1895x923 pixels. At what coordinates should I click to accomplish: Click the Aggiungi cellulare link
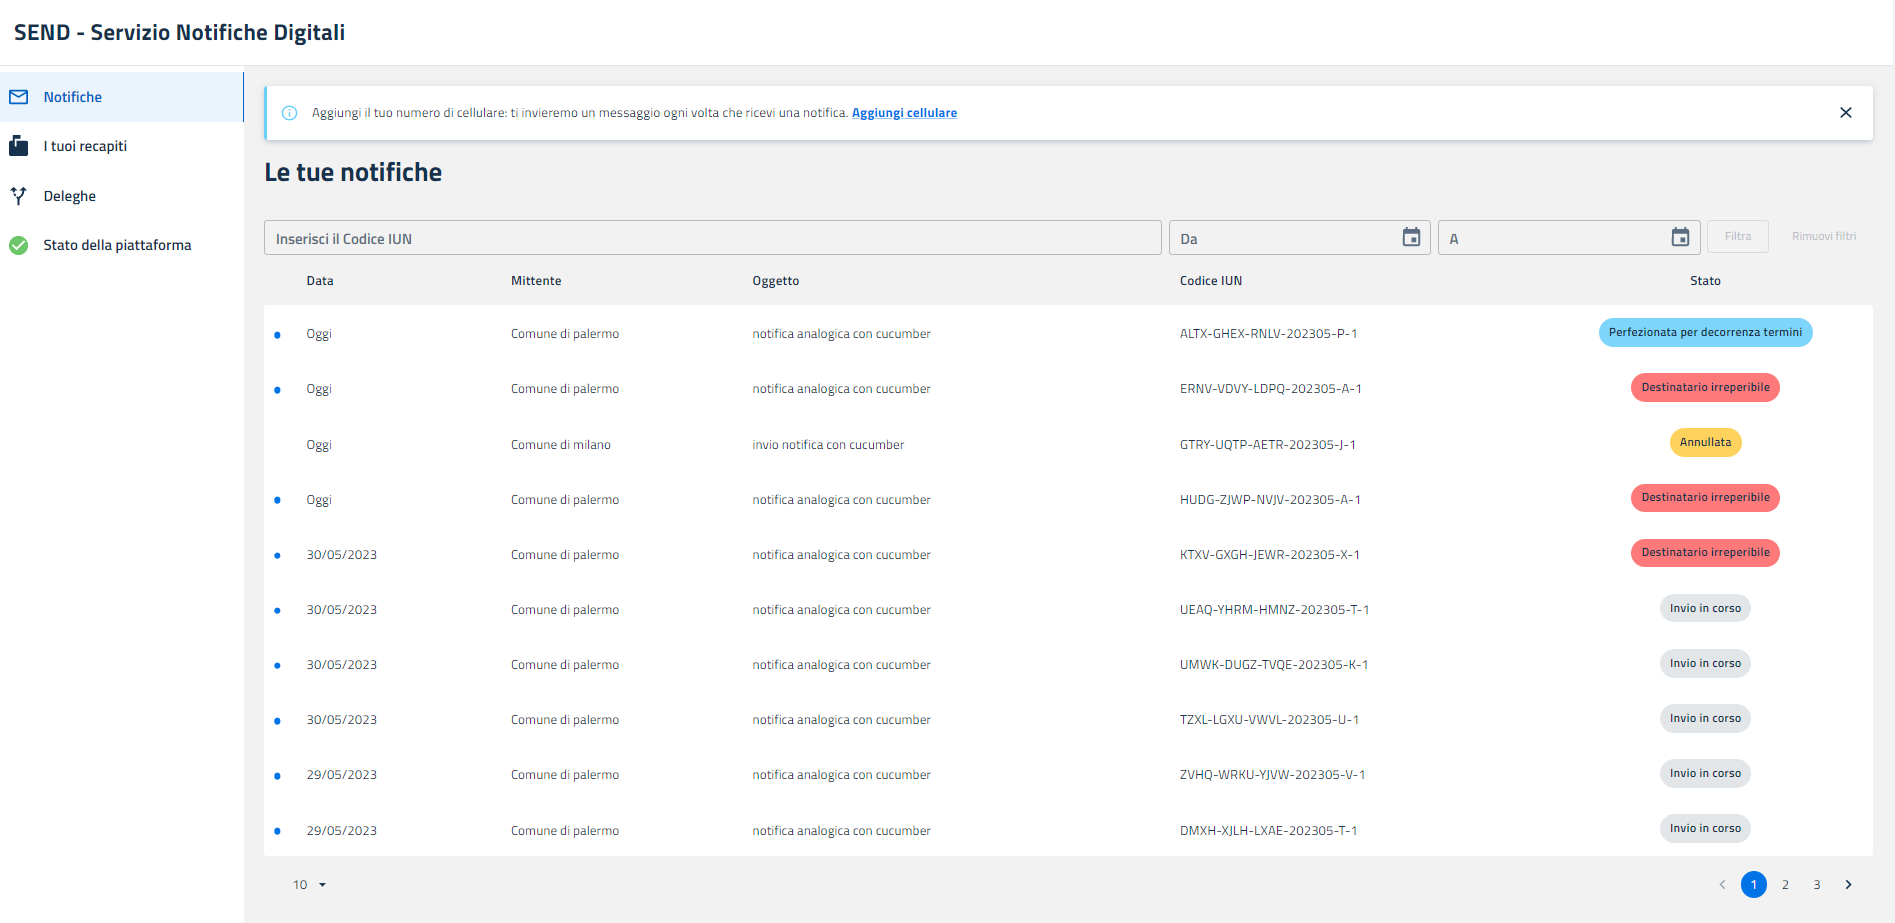904,113
